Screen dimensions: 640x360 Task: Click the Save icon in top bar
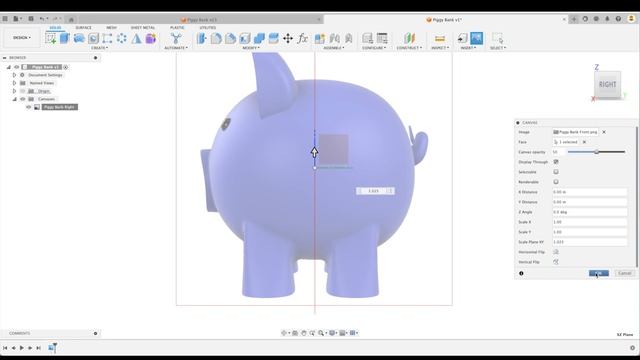31,19
